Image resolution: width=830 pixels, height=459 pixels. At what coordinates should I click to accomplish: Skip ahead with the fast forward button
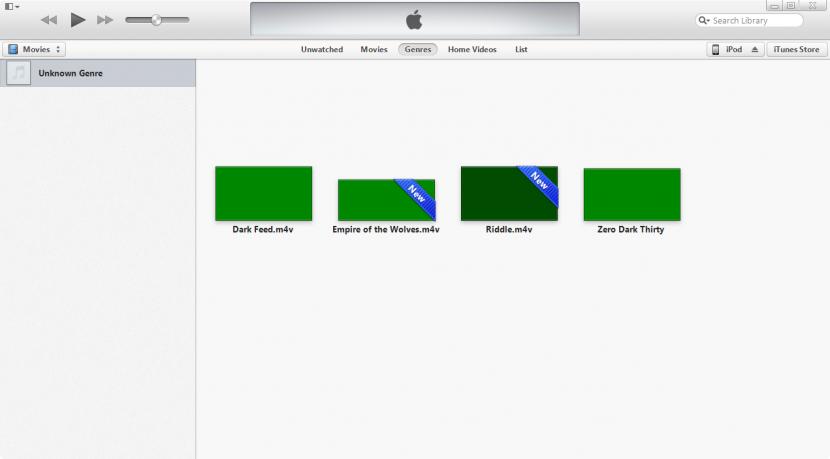point(105,20)
